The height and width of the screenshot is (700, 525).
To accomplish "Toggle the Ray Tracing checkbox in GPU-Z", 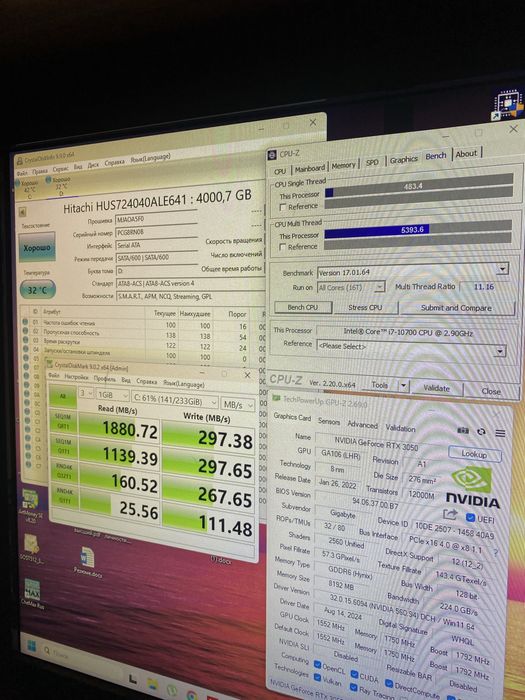I will pyautogui.click(x=354, y=688).
